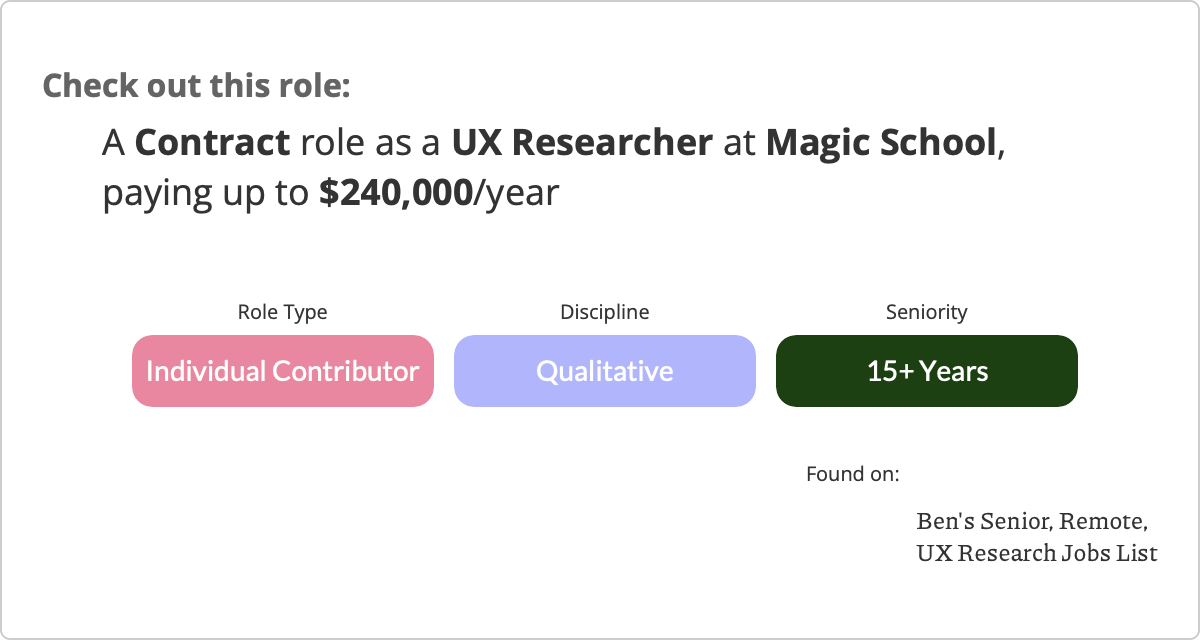Image resolution: width=1200 pixels, height=640 pixels.
Task: Click the "UX Researcher" job title
Action: pos(582,143)
